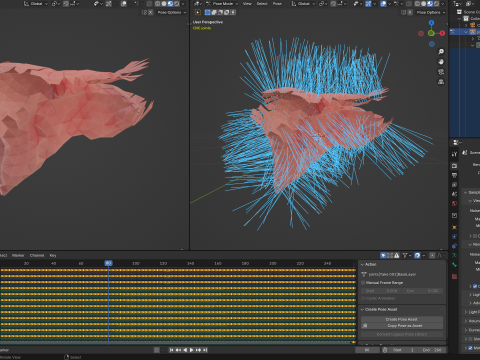
Task: Collapse the Create Pose Asset panel
Action: [x=362, y=309]
